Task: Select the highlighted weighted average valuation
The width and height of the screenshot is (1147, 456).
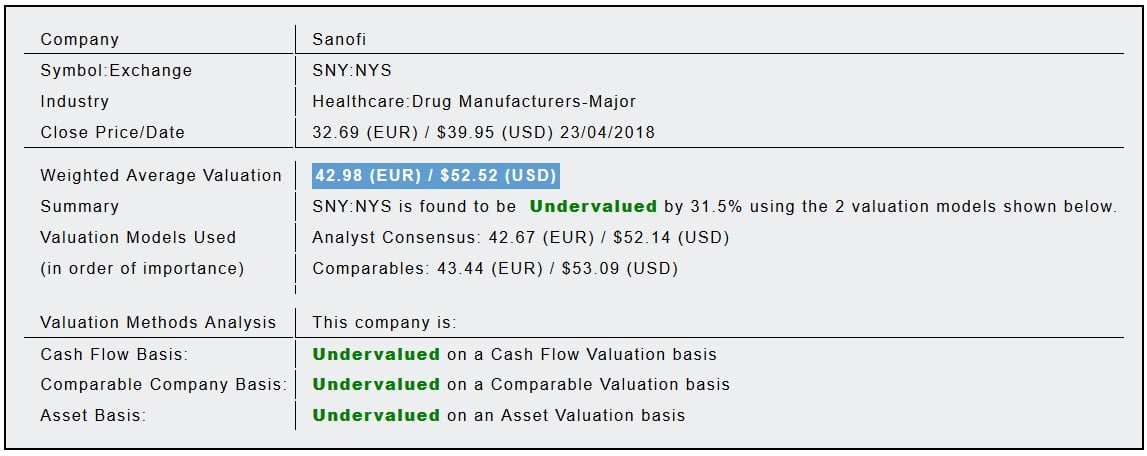Action: pos(435,176)
